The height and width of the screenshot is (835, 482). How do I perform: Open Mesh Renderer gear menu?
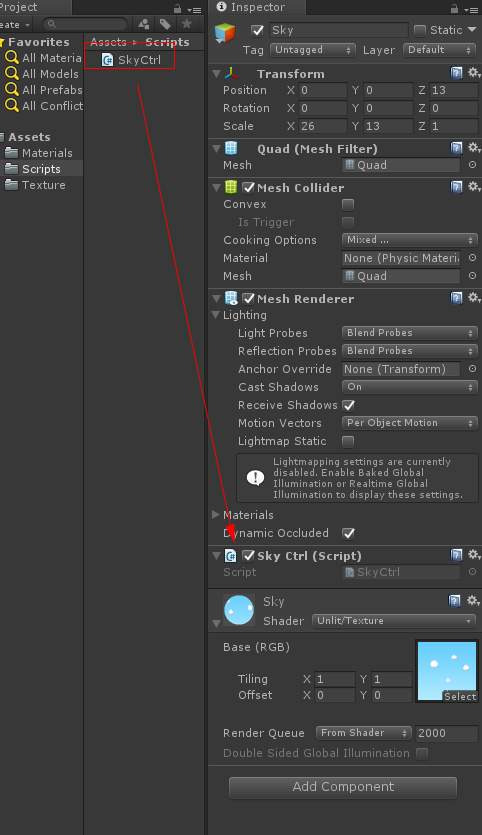(472, 298)
